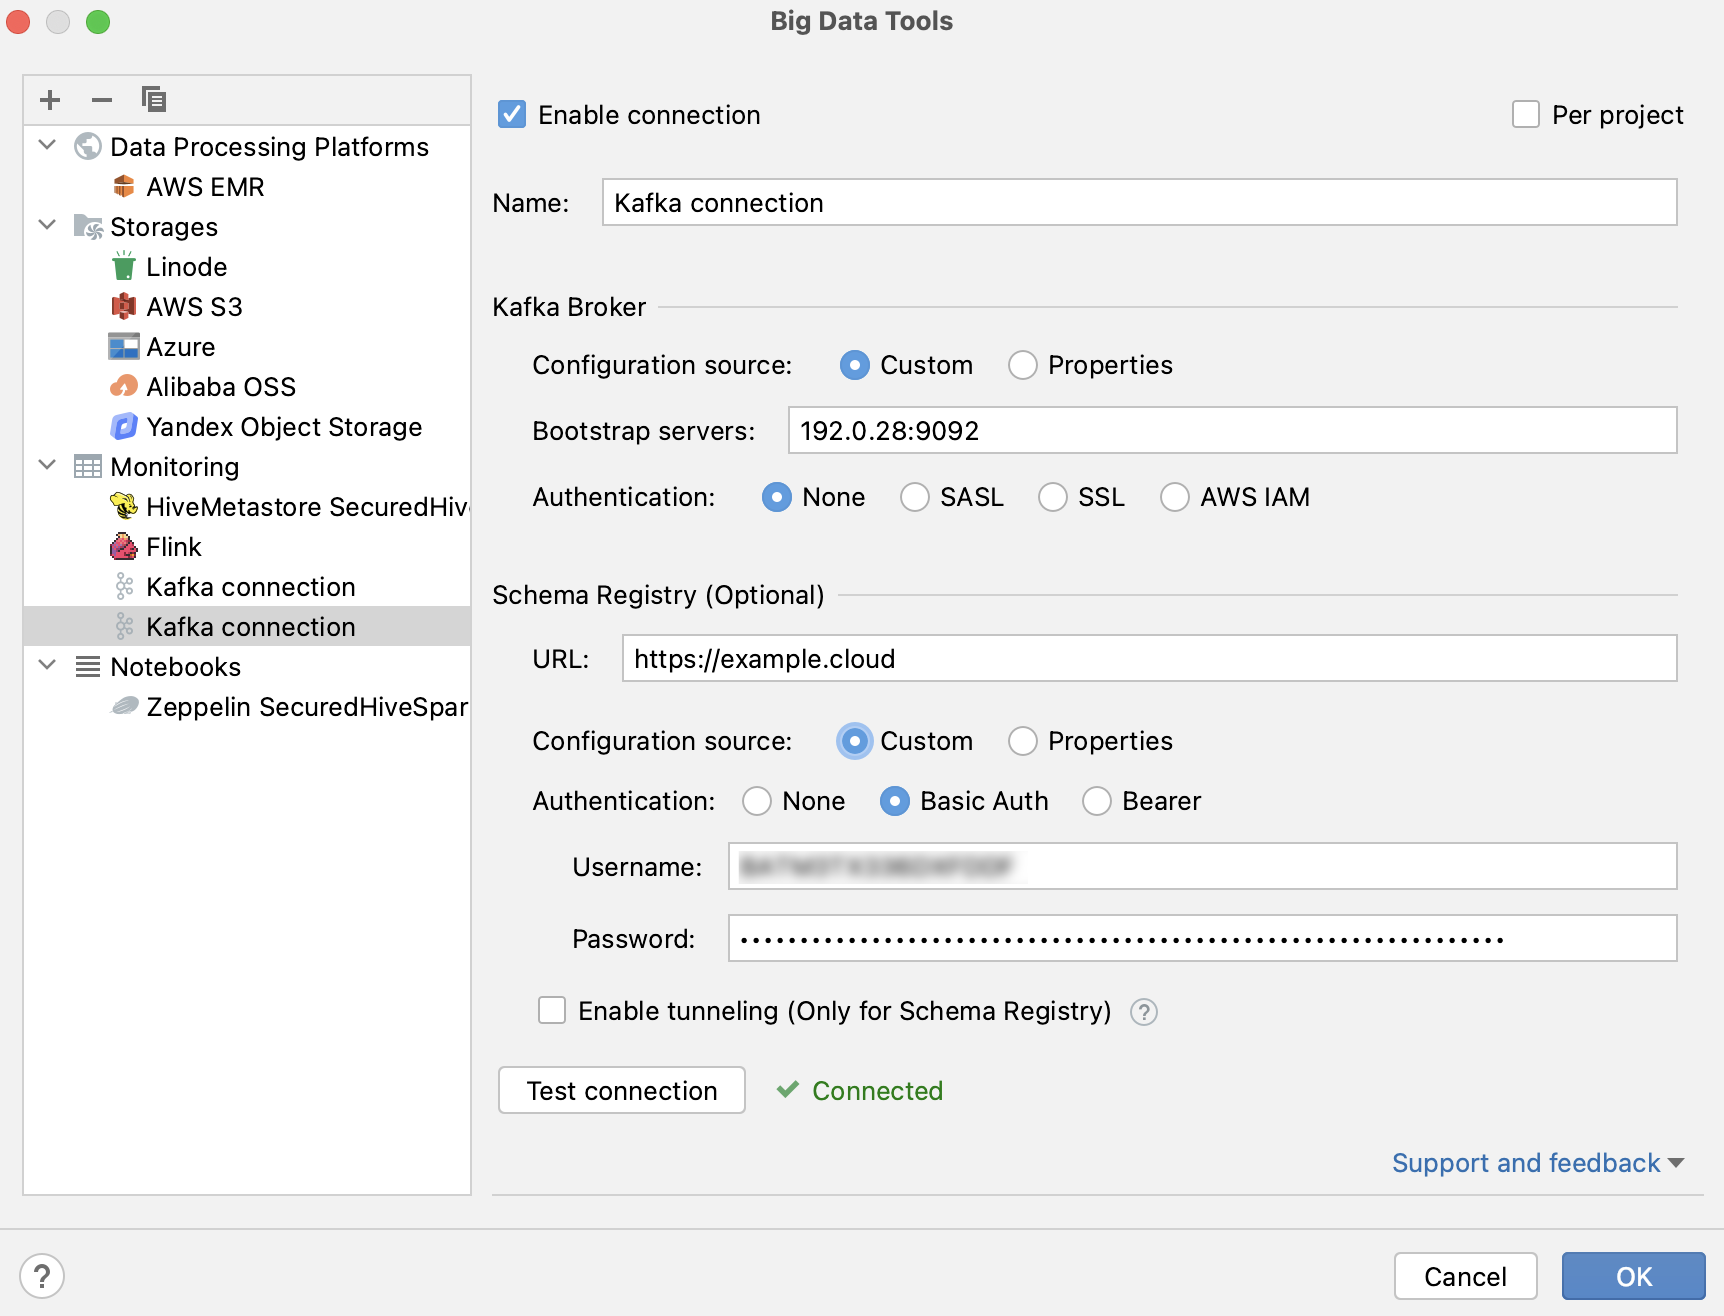
Task: Select Custom for Kafka Broker configuration source
Action: pyautogui.click(x=855, y=365)
